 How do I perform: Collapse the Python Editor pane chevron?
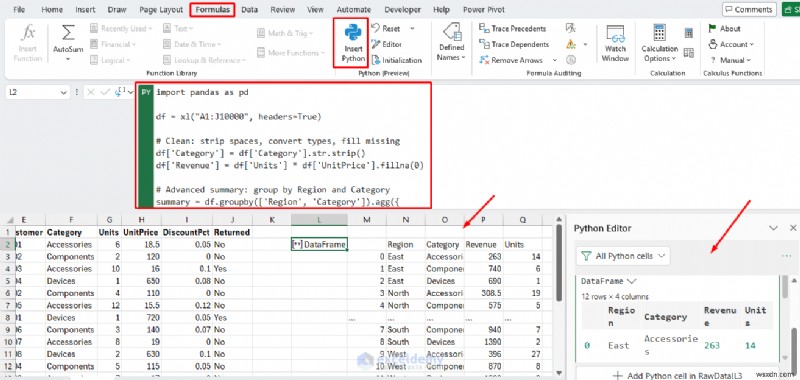(x=773, y=228)
